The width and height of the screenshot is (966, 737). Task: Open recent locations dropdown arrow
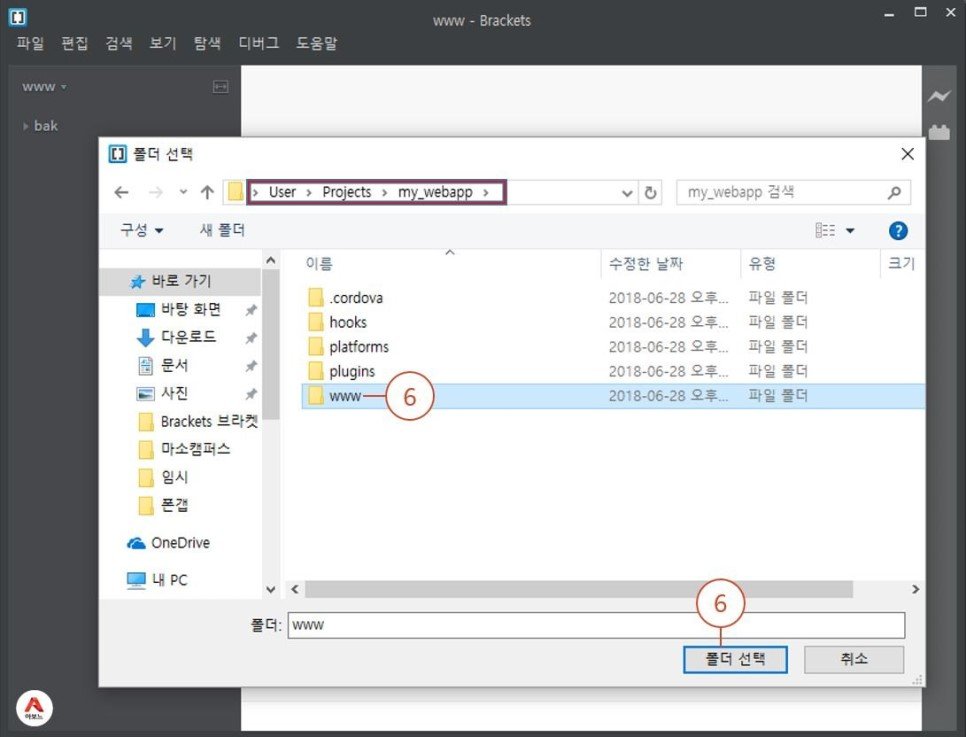point(183,192)
